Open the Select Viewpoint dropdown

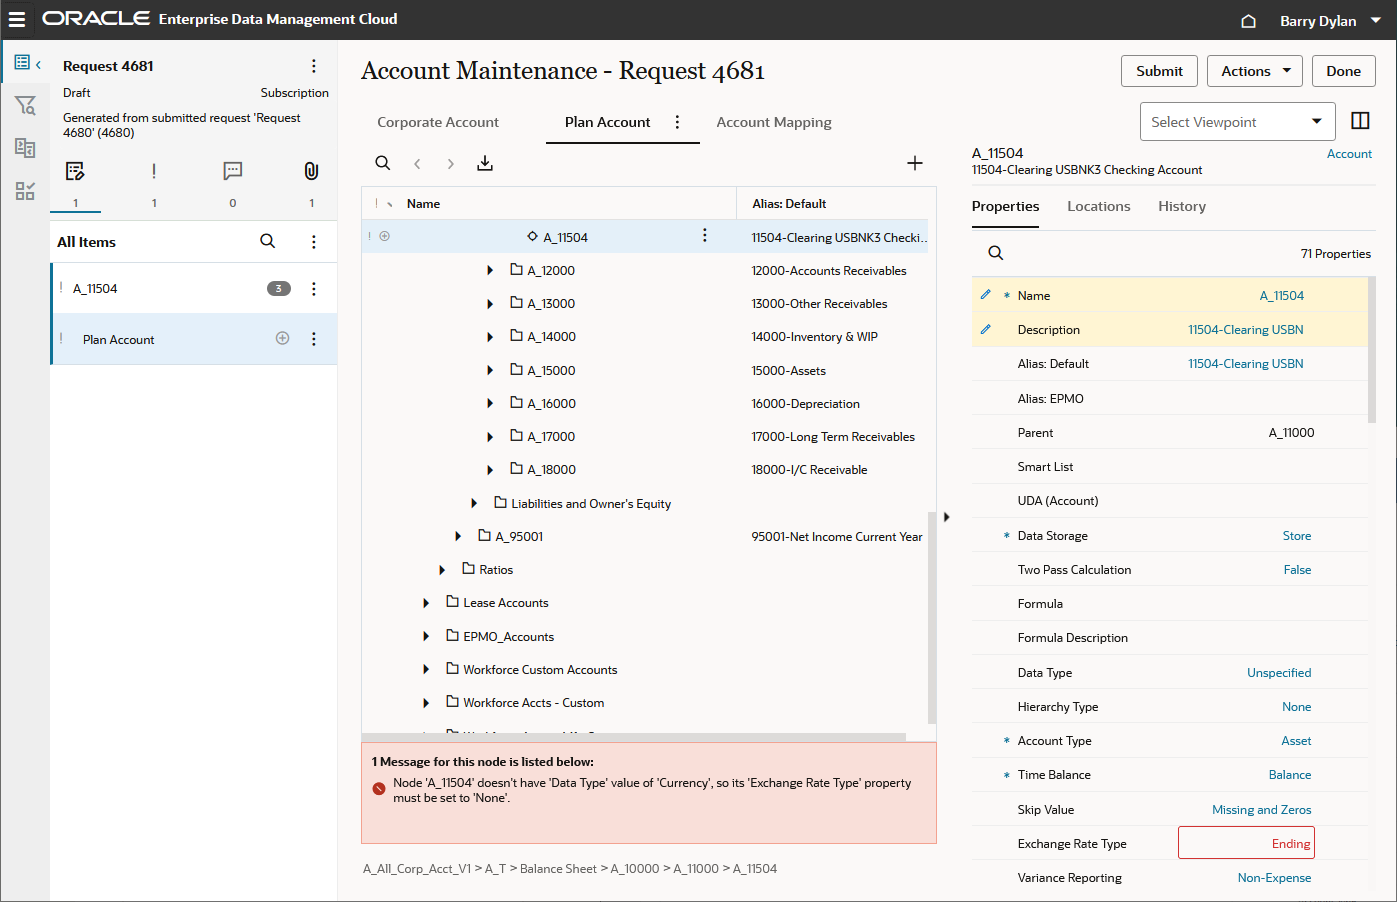click(1237, 122)
